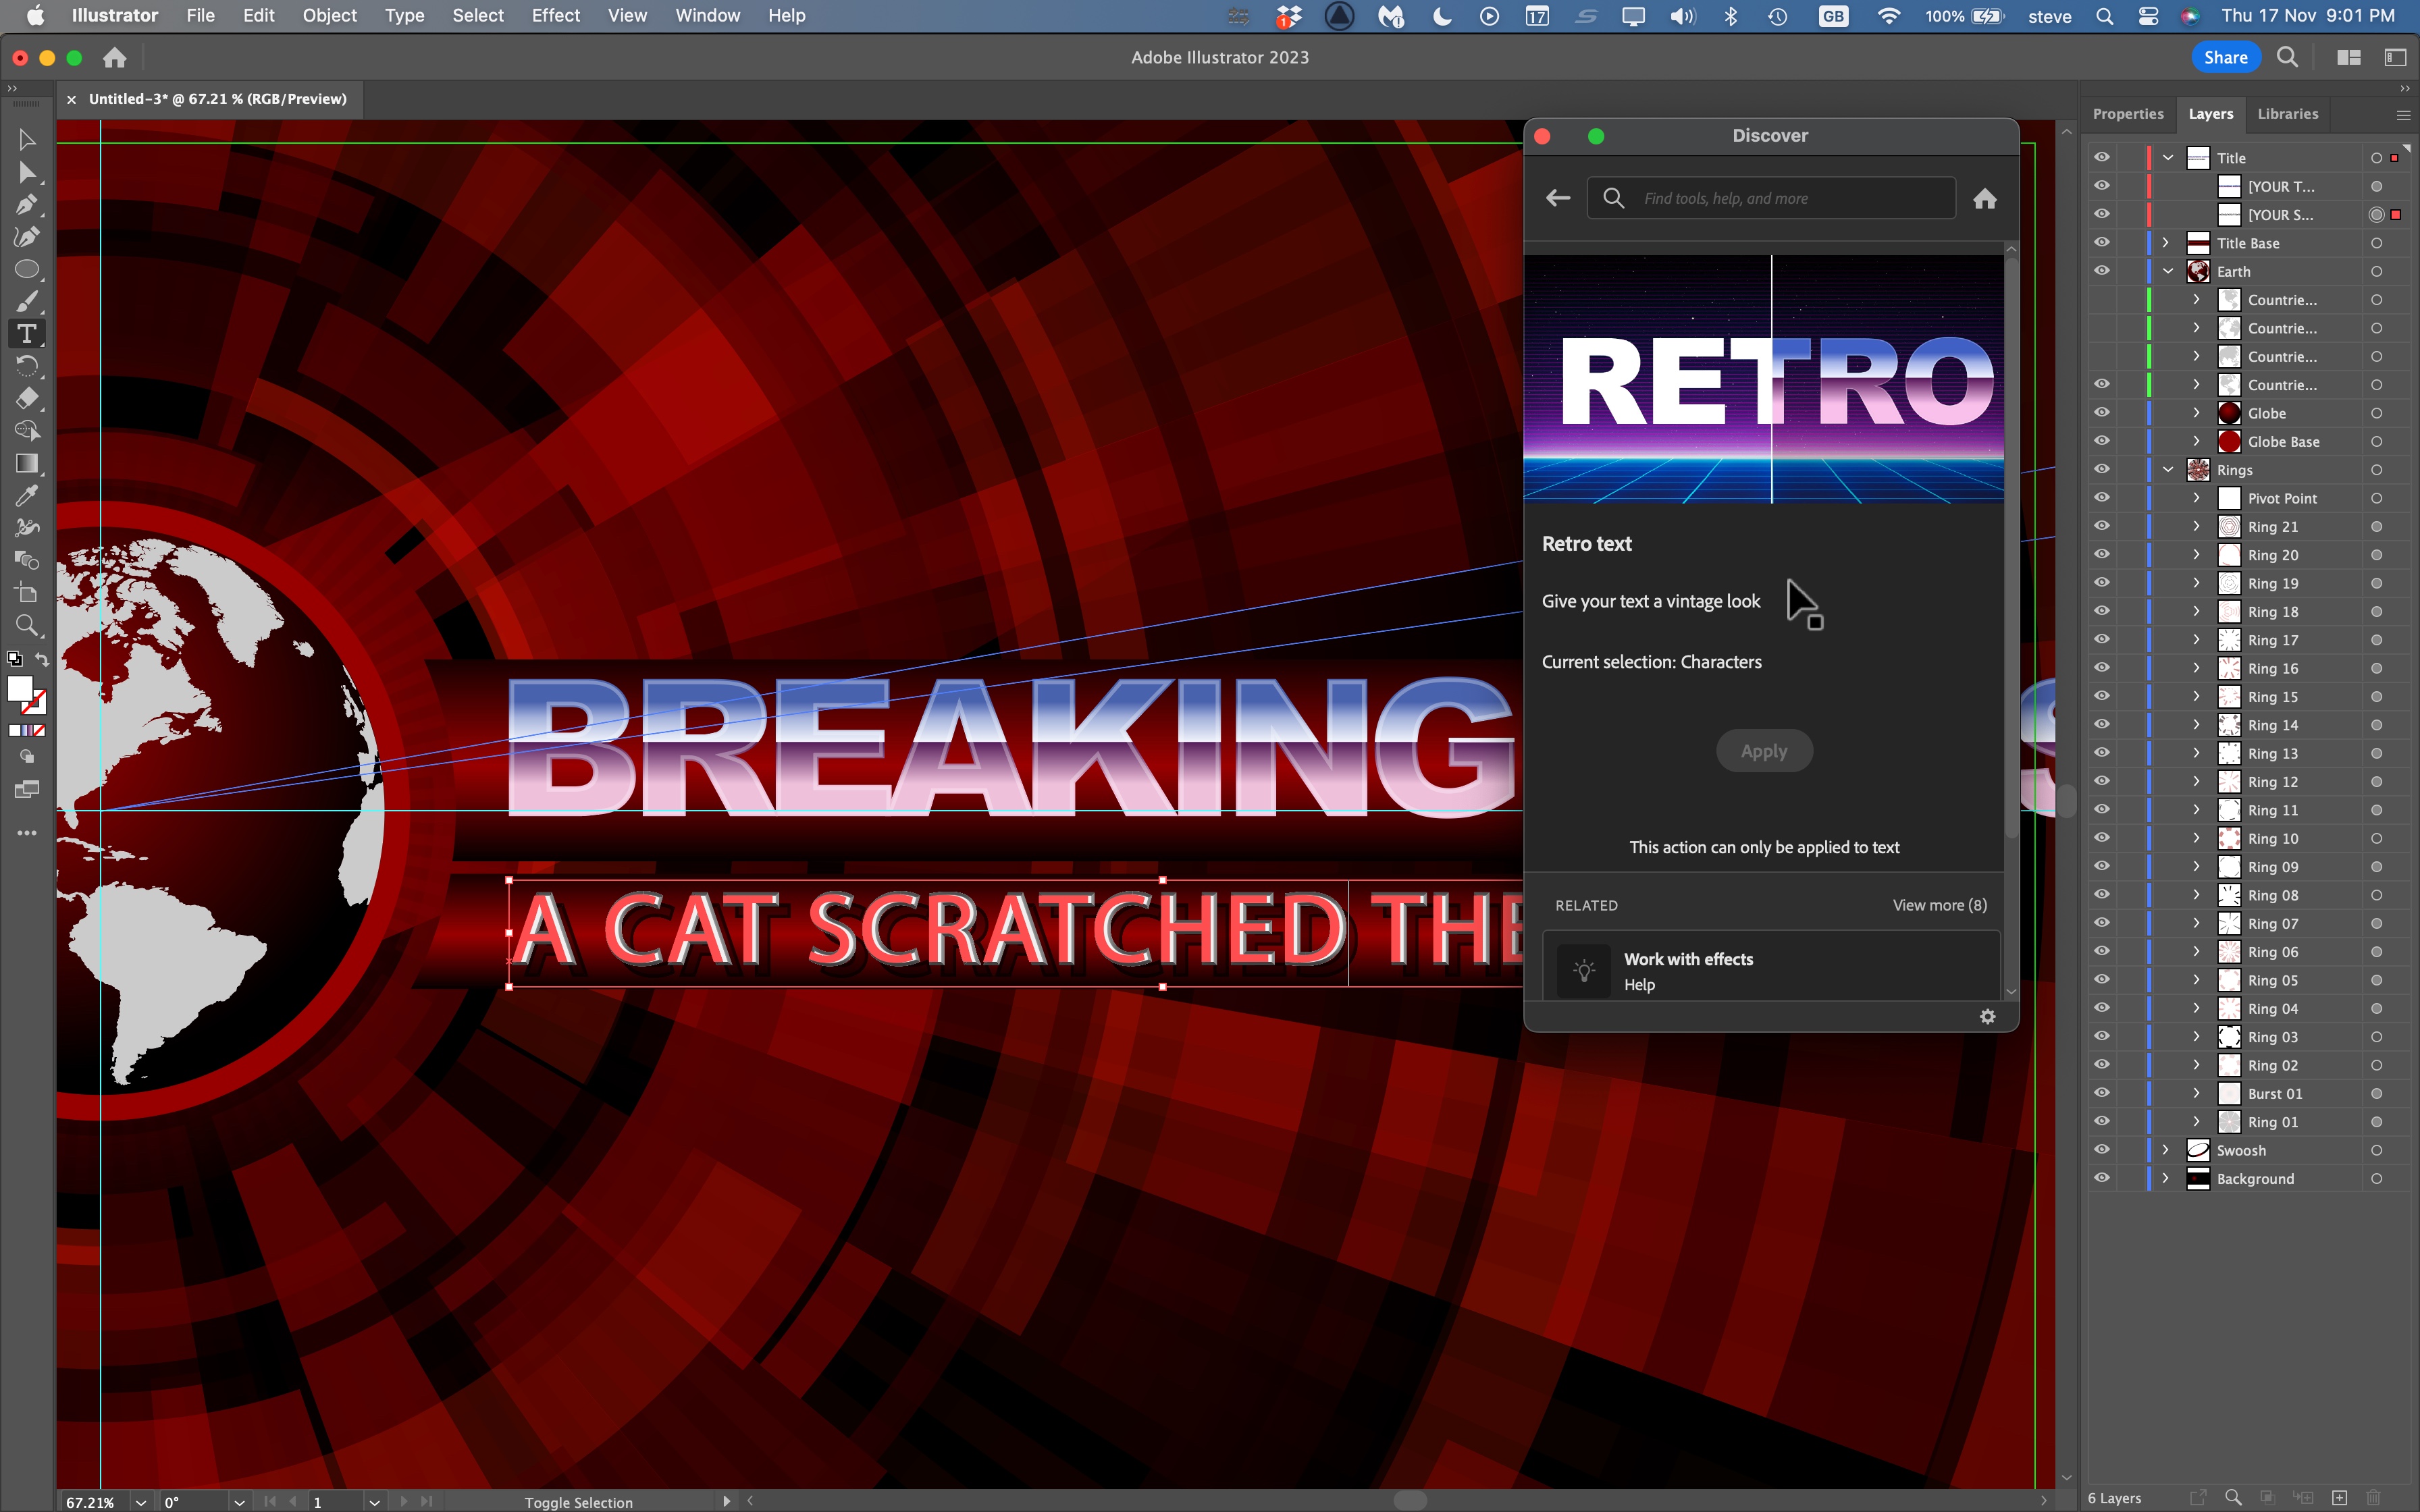Open the Effect menu
This screenshot has width=2420, height=1512.
click(x=555, y=15)
